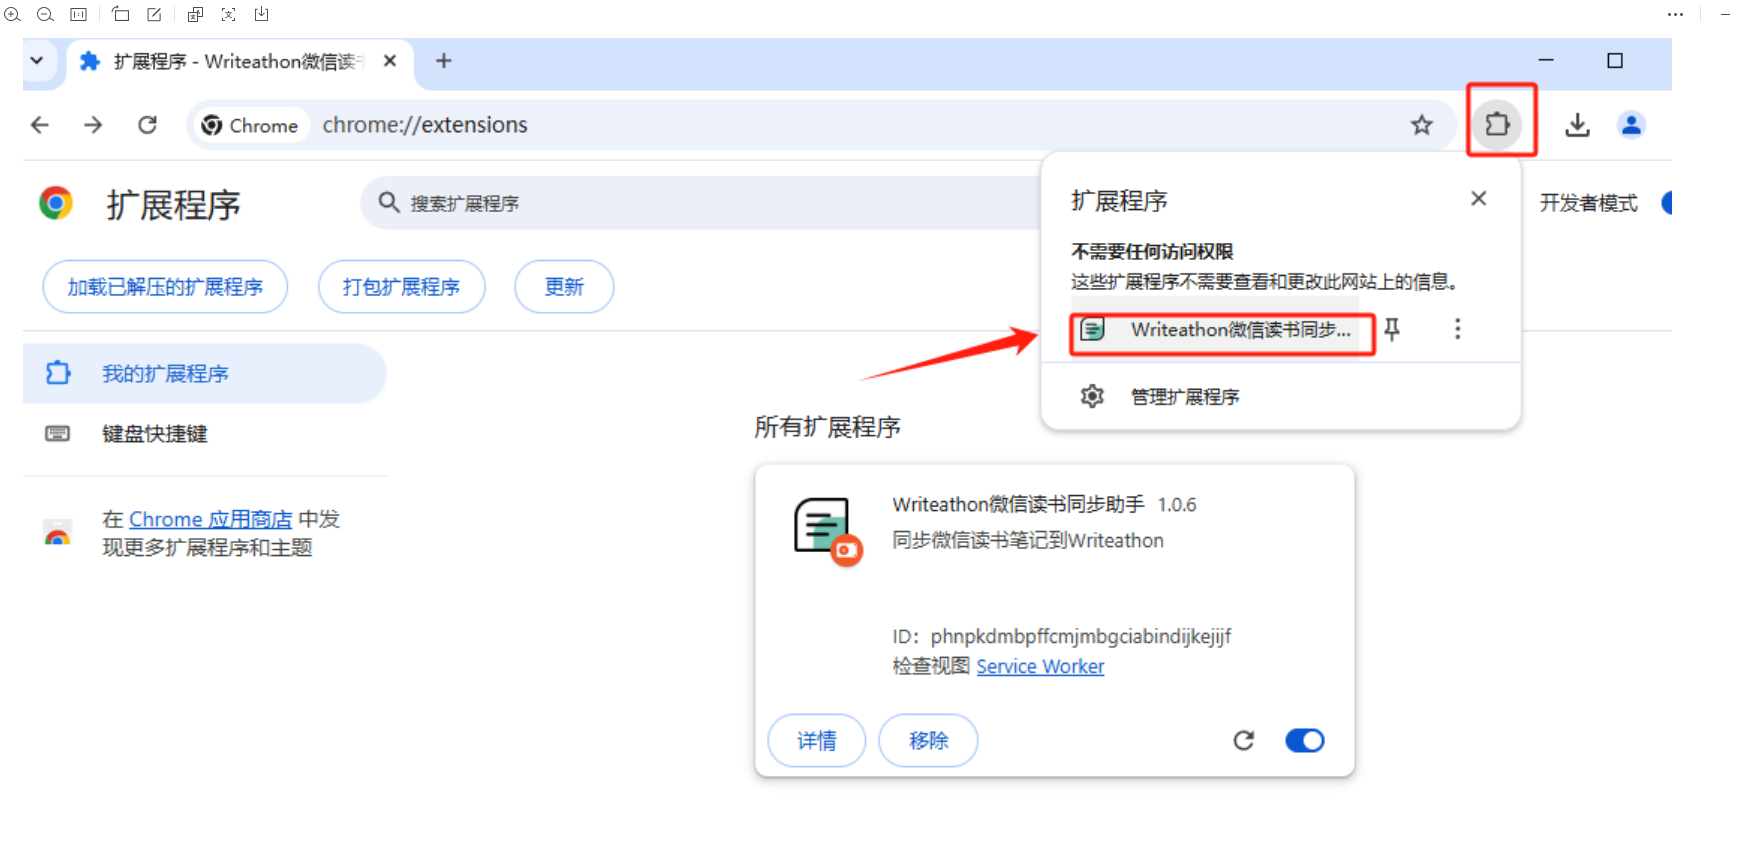Image resolution: width=1738 pixels, height=842 pixels.
Task: Open the downloads icon in Chrome toolbar
Action: click(x=1577, y=125)
